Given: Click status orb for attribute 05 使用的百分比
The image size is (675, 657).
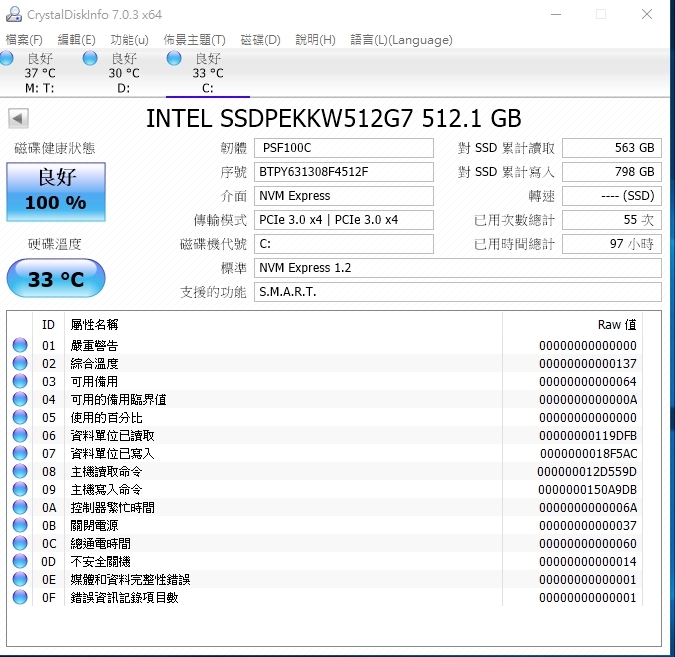Looking at the screenshot, I should [x=20, y=418].
